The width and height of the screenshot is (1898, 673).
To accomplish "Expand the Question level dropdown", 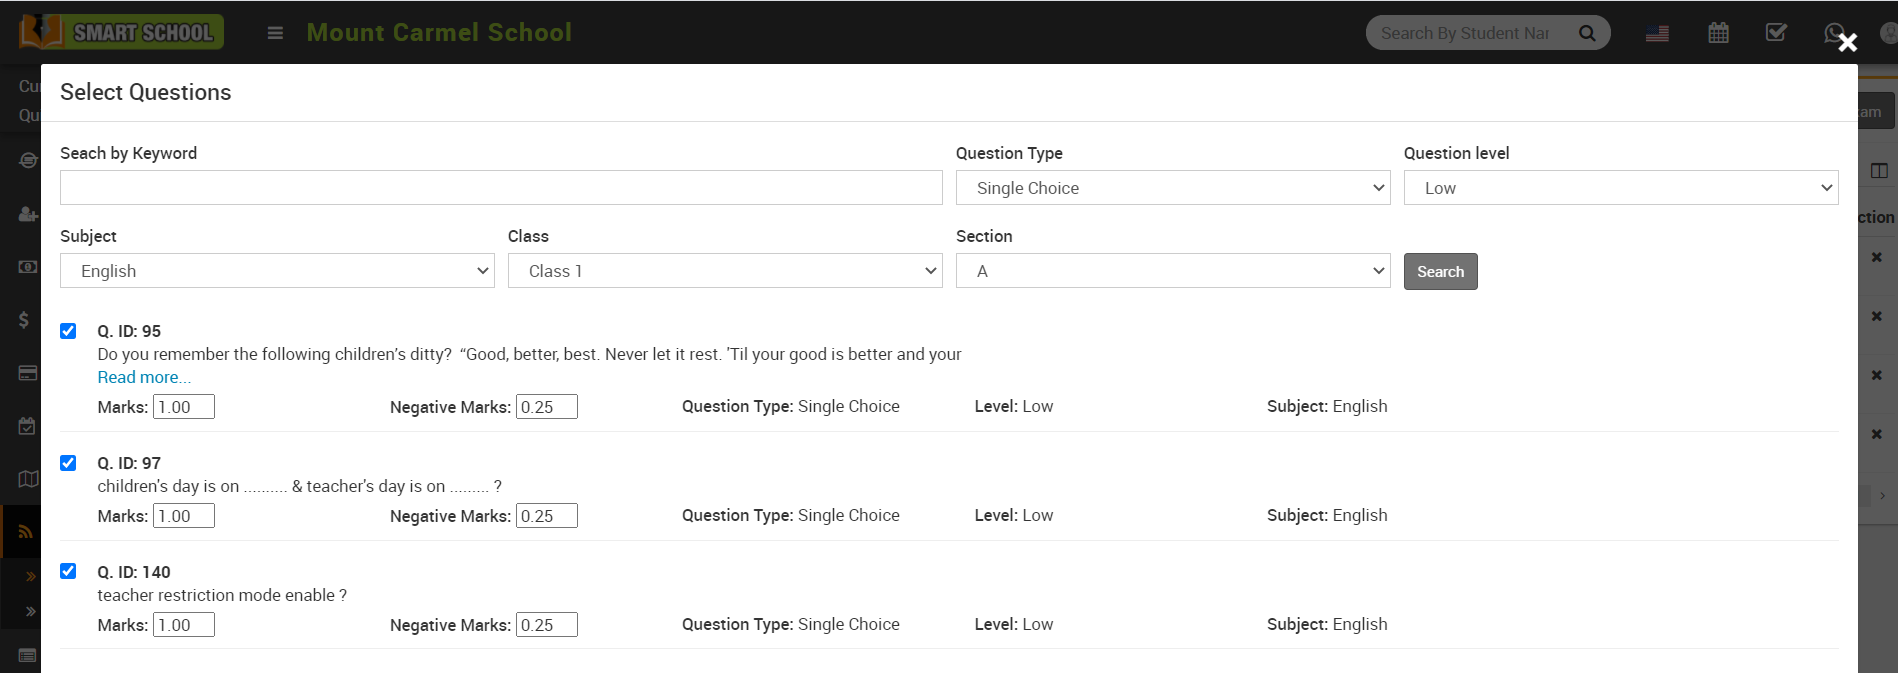I will (1620, 188).
